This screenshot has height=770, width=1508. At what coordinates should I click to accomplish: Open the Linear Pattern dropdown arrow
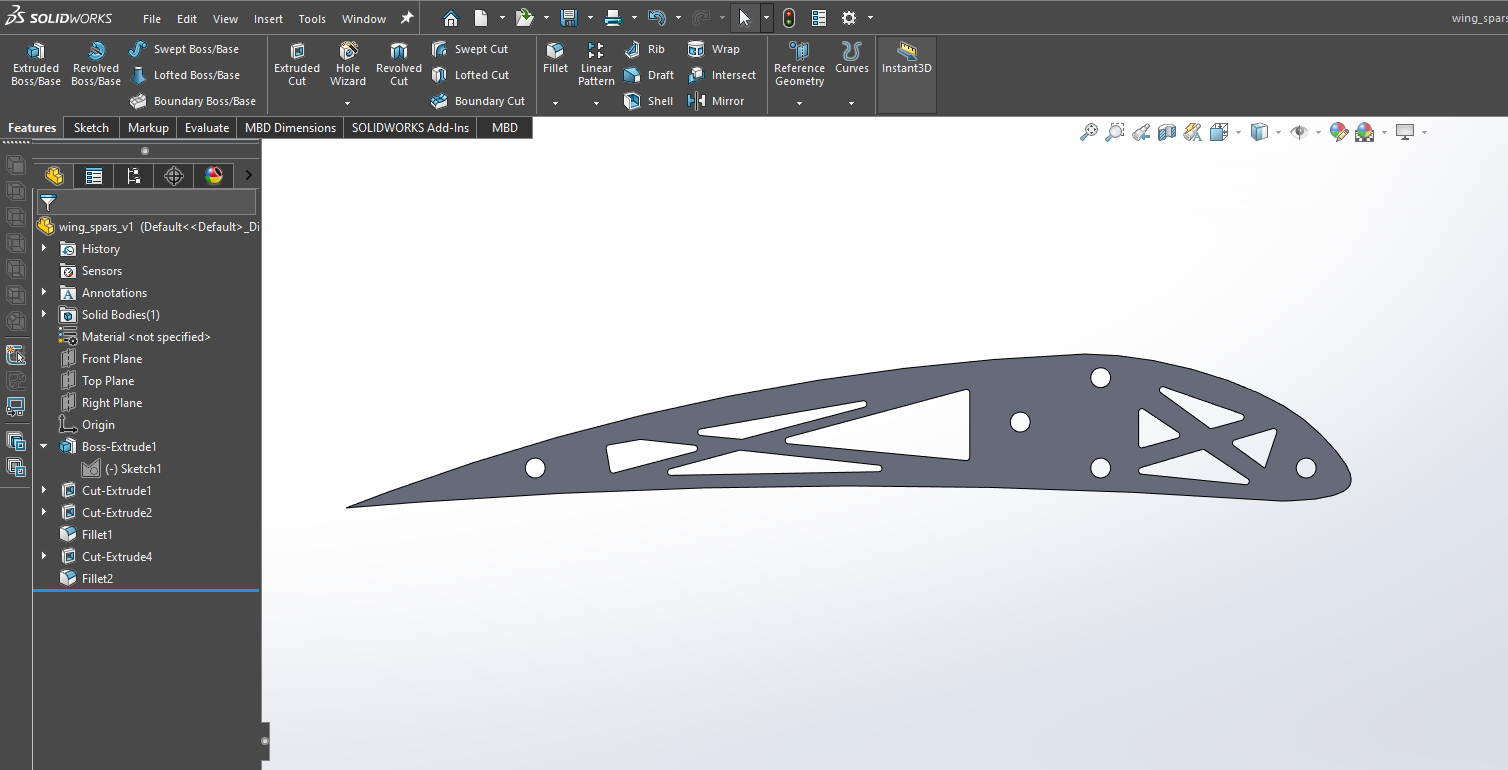point(596,103)
